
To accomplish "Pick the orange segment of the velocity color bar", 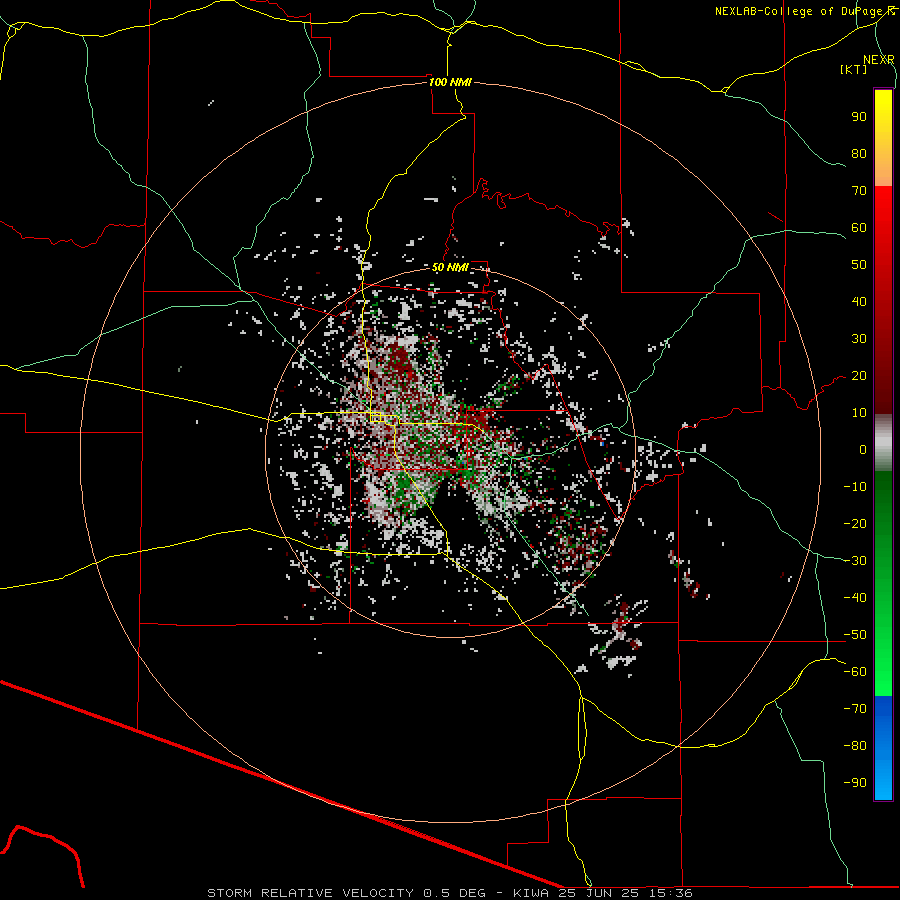I will click(883, 166).
